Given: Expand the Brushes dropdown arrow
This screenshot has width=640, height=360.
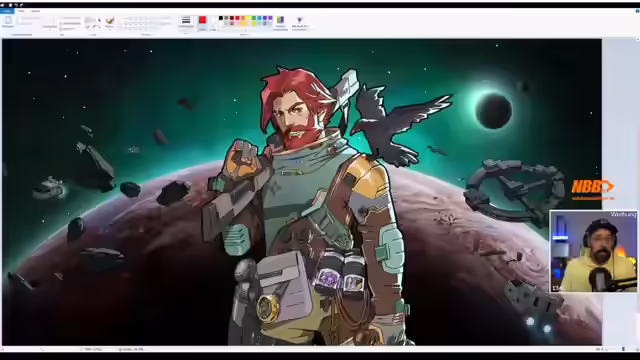Looking at the screenshot, I should pyautogui.click(x=109, y=29).
